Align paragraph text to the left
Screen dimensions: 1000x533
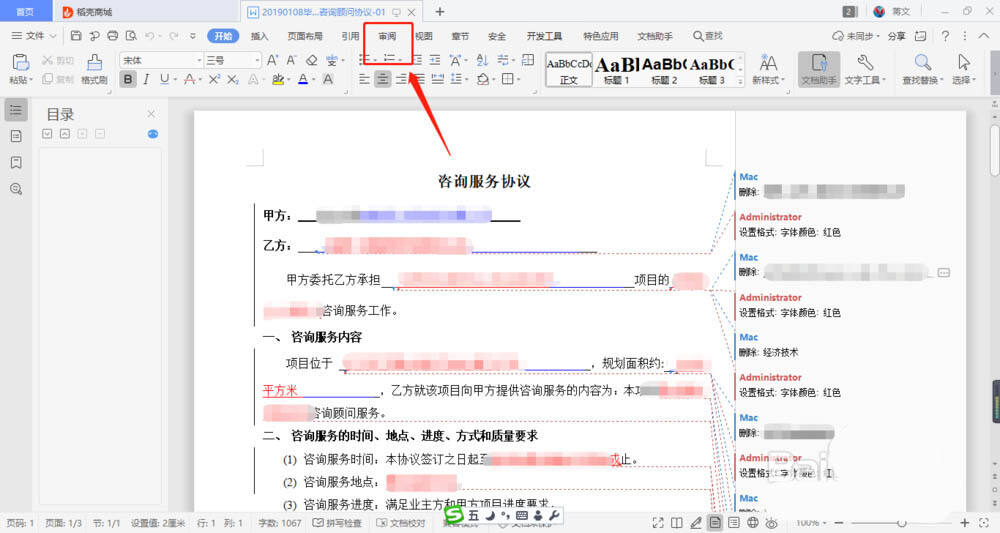pyautogui.click(x=364, y=79)
